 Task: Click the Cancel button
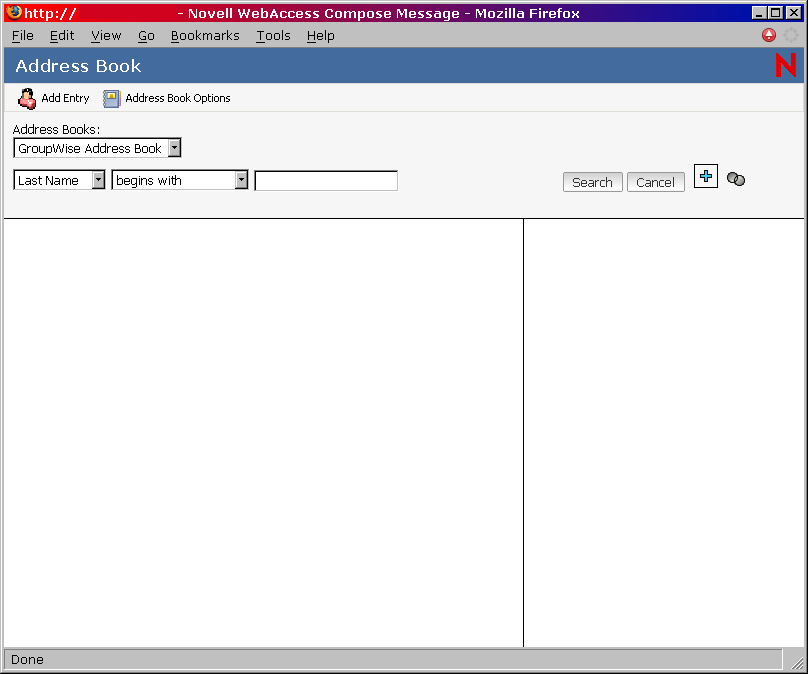pos(655,182)
